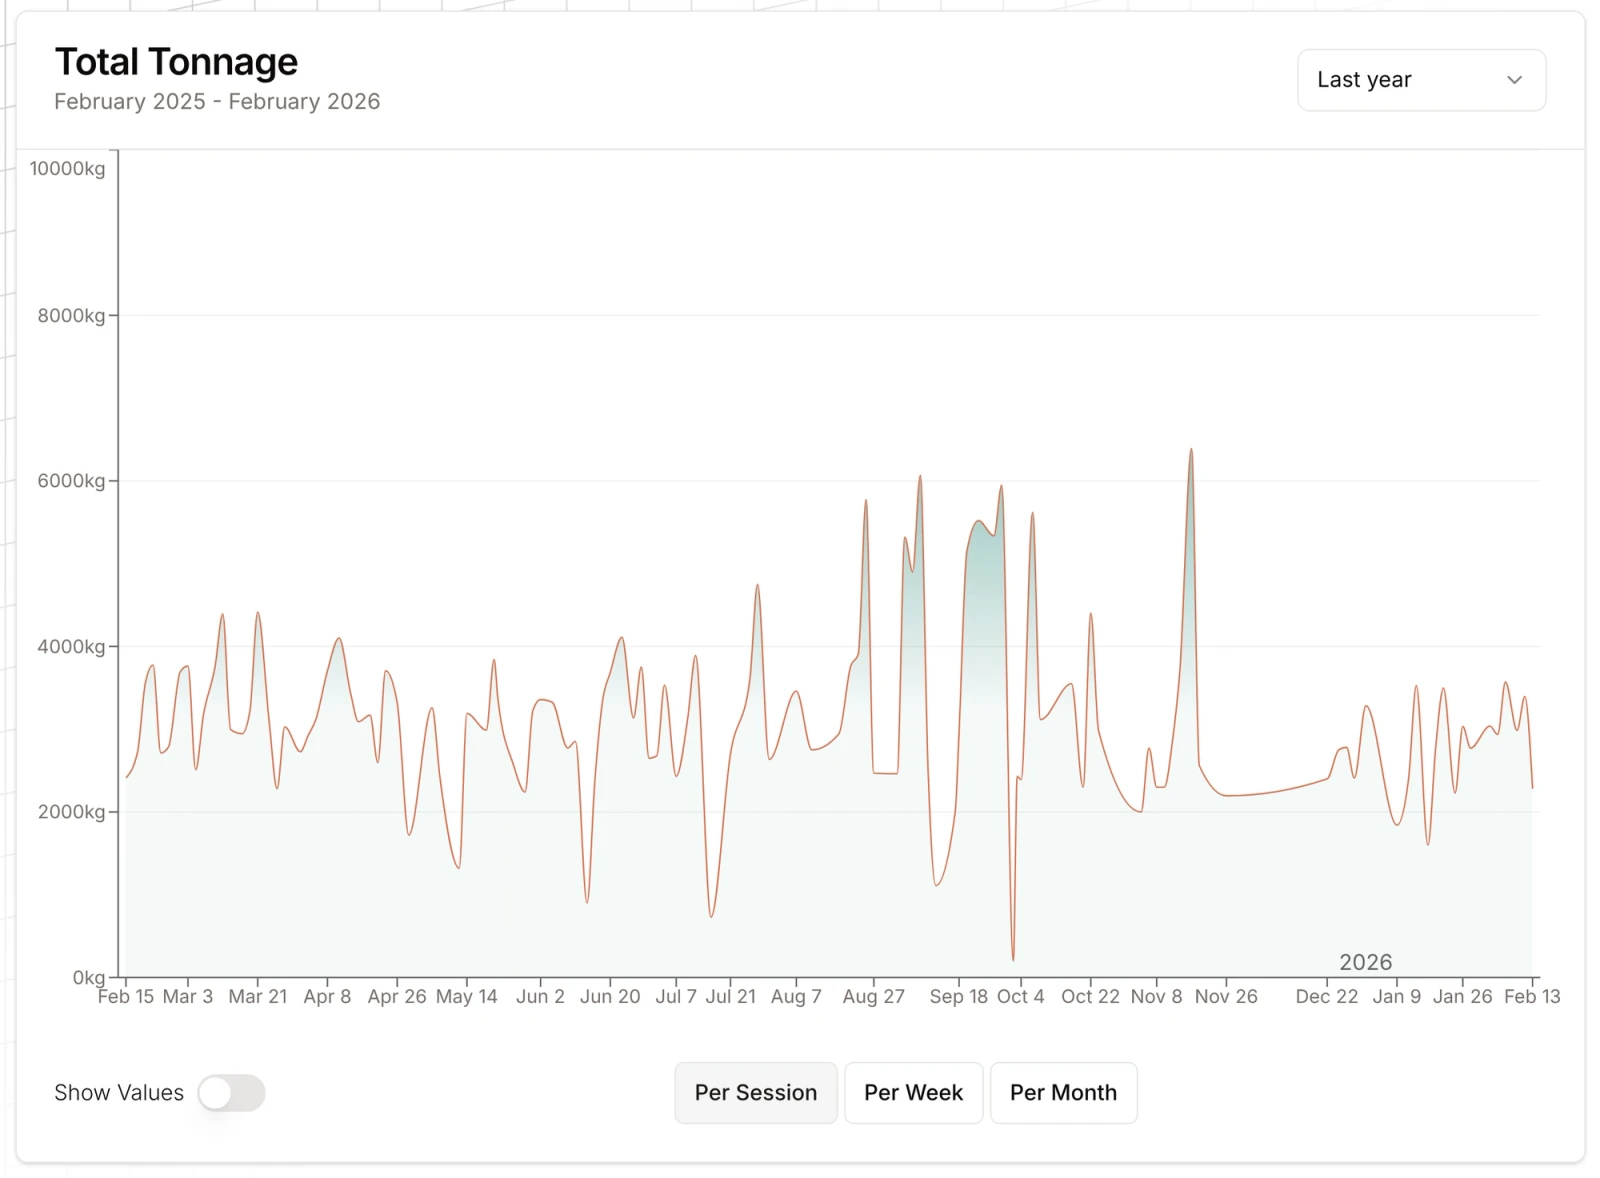
Task: Click the February 2025 - February 2026 subtitle
Action: (x=217, y=102)
